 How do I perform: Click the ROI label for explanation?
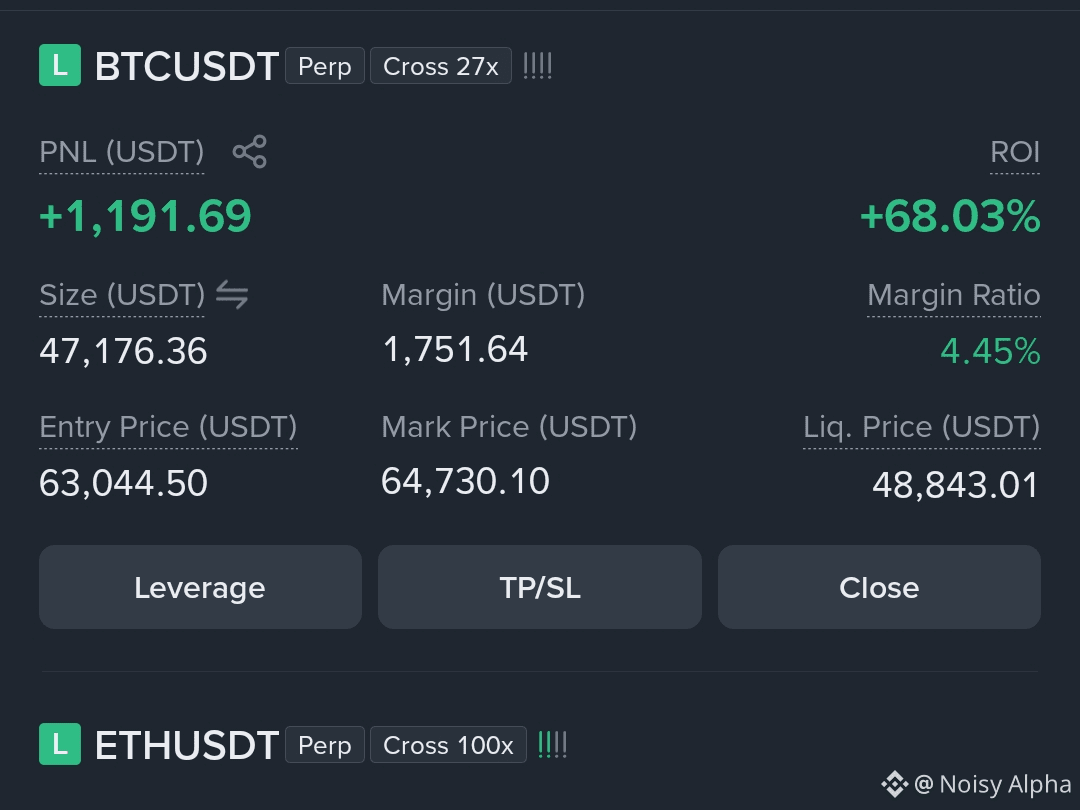pyautogui.click(x=1015, y=152)
